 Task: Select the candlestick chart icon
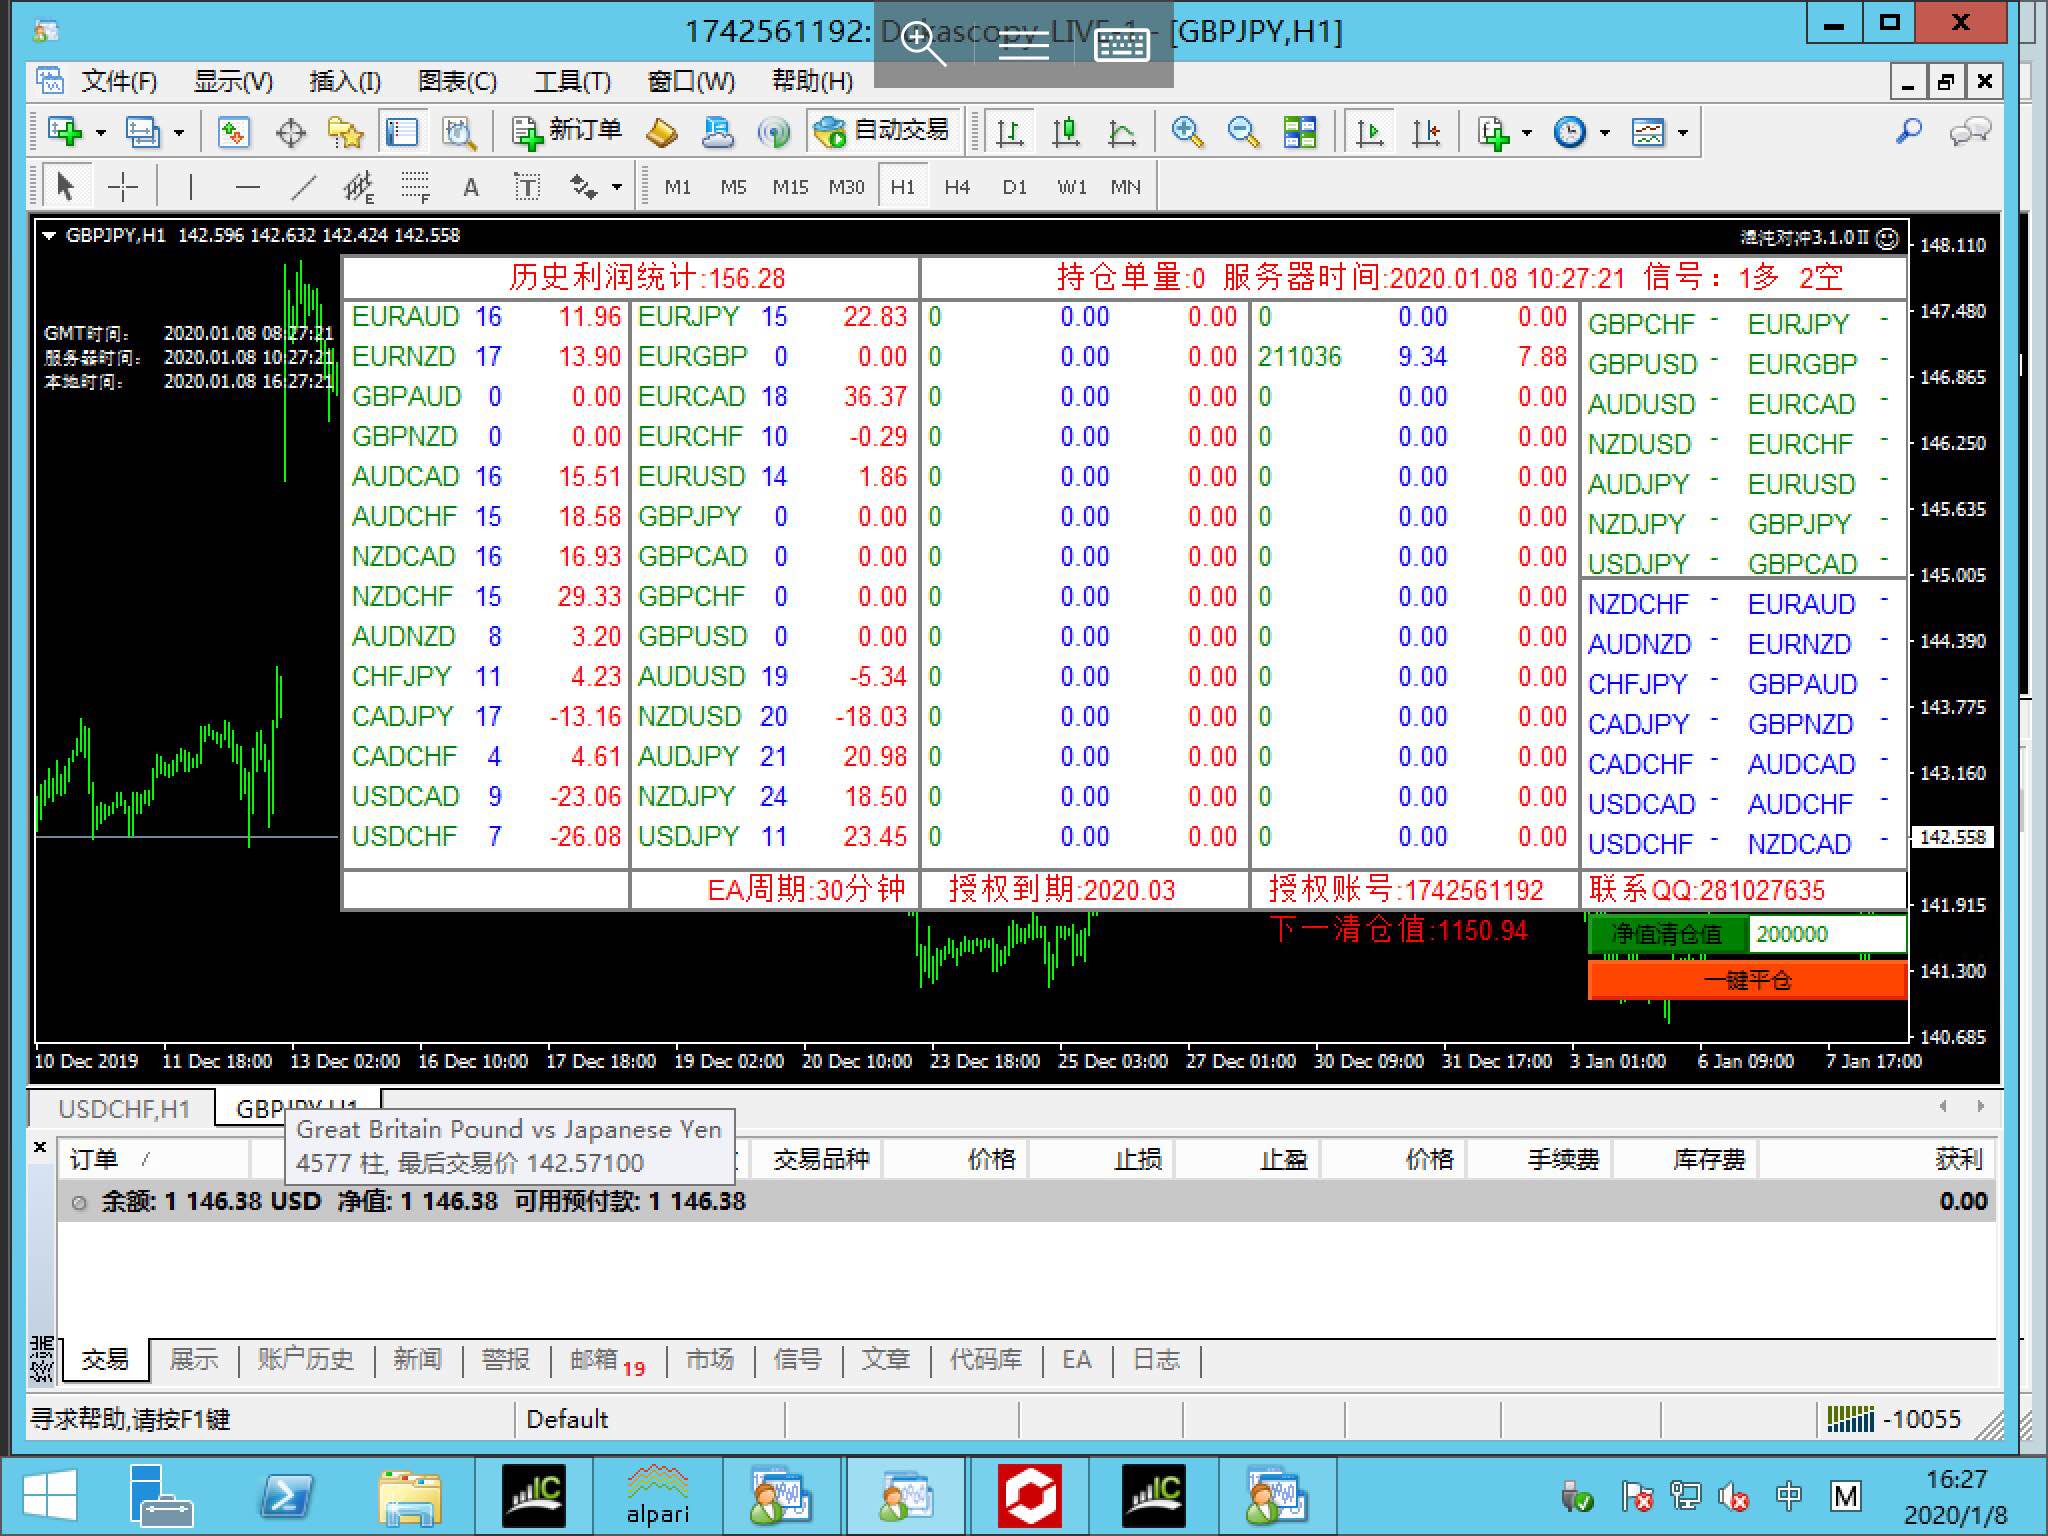pos(1066,132)
